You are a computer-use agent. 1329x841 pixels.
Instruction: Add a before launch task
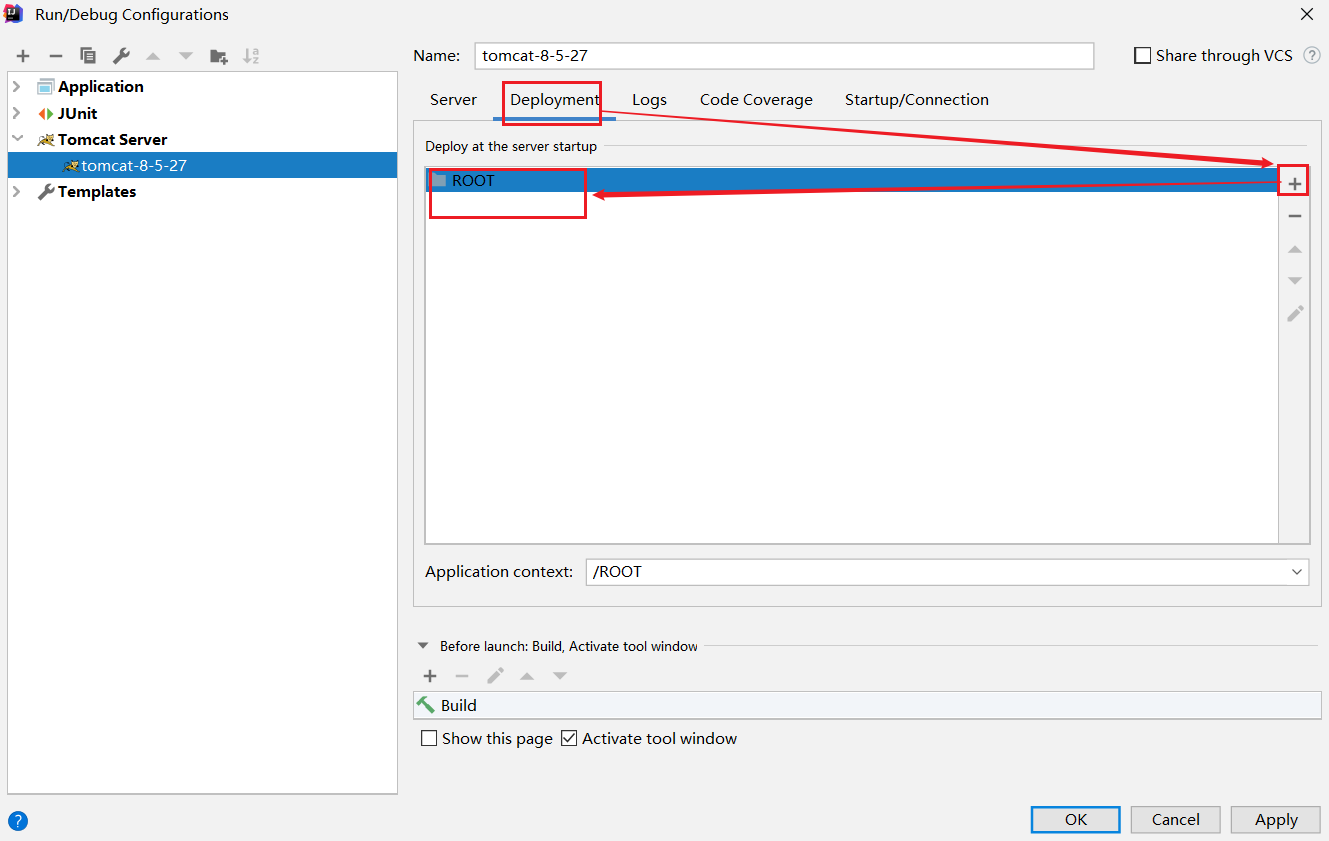tap(430, 676)
